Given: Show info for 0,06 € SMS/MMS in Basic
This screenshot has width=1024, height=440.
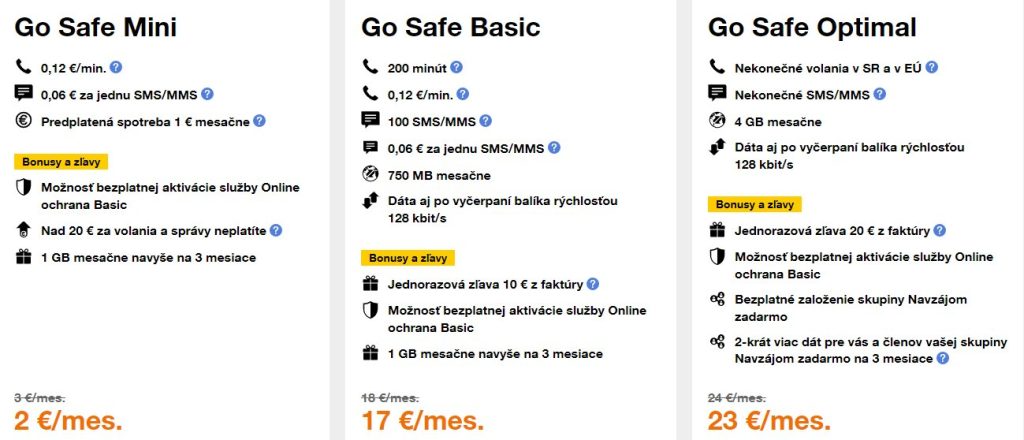Looking at the screenshot, I should (554, 147).
